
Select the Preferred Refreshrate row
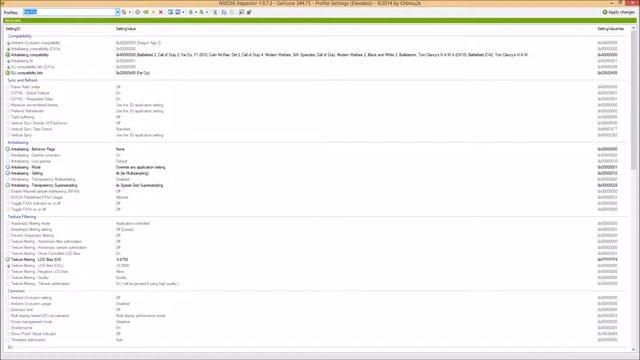[x=316, y=111]
